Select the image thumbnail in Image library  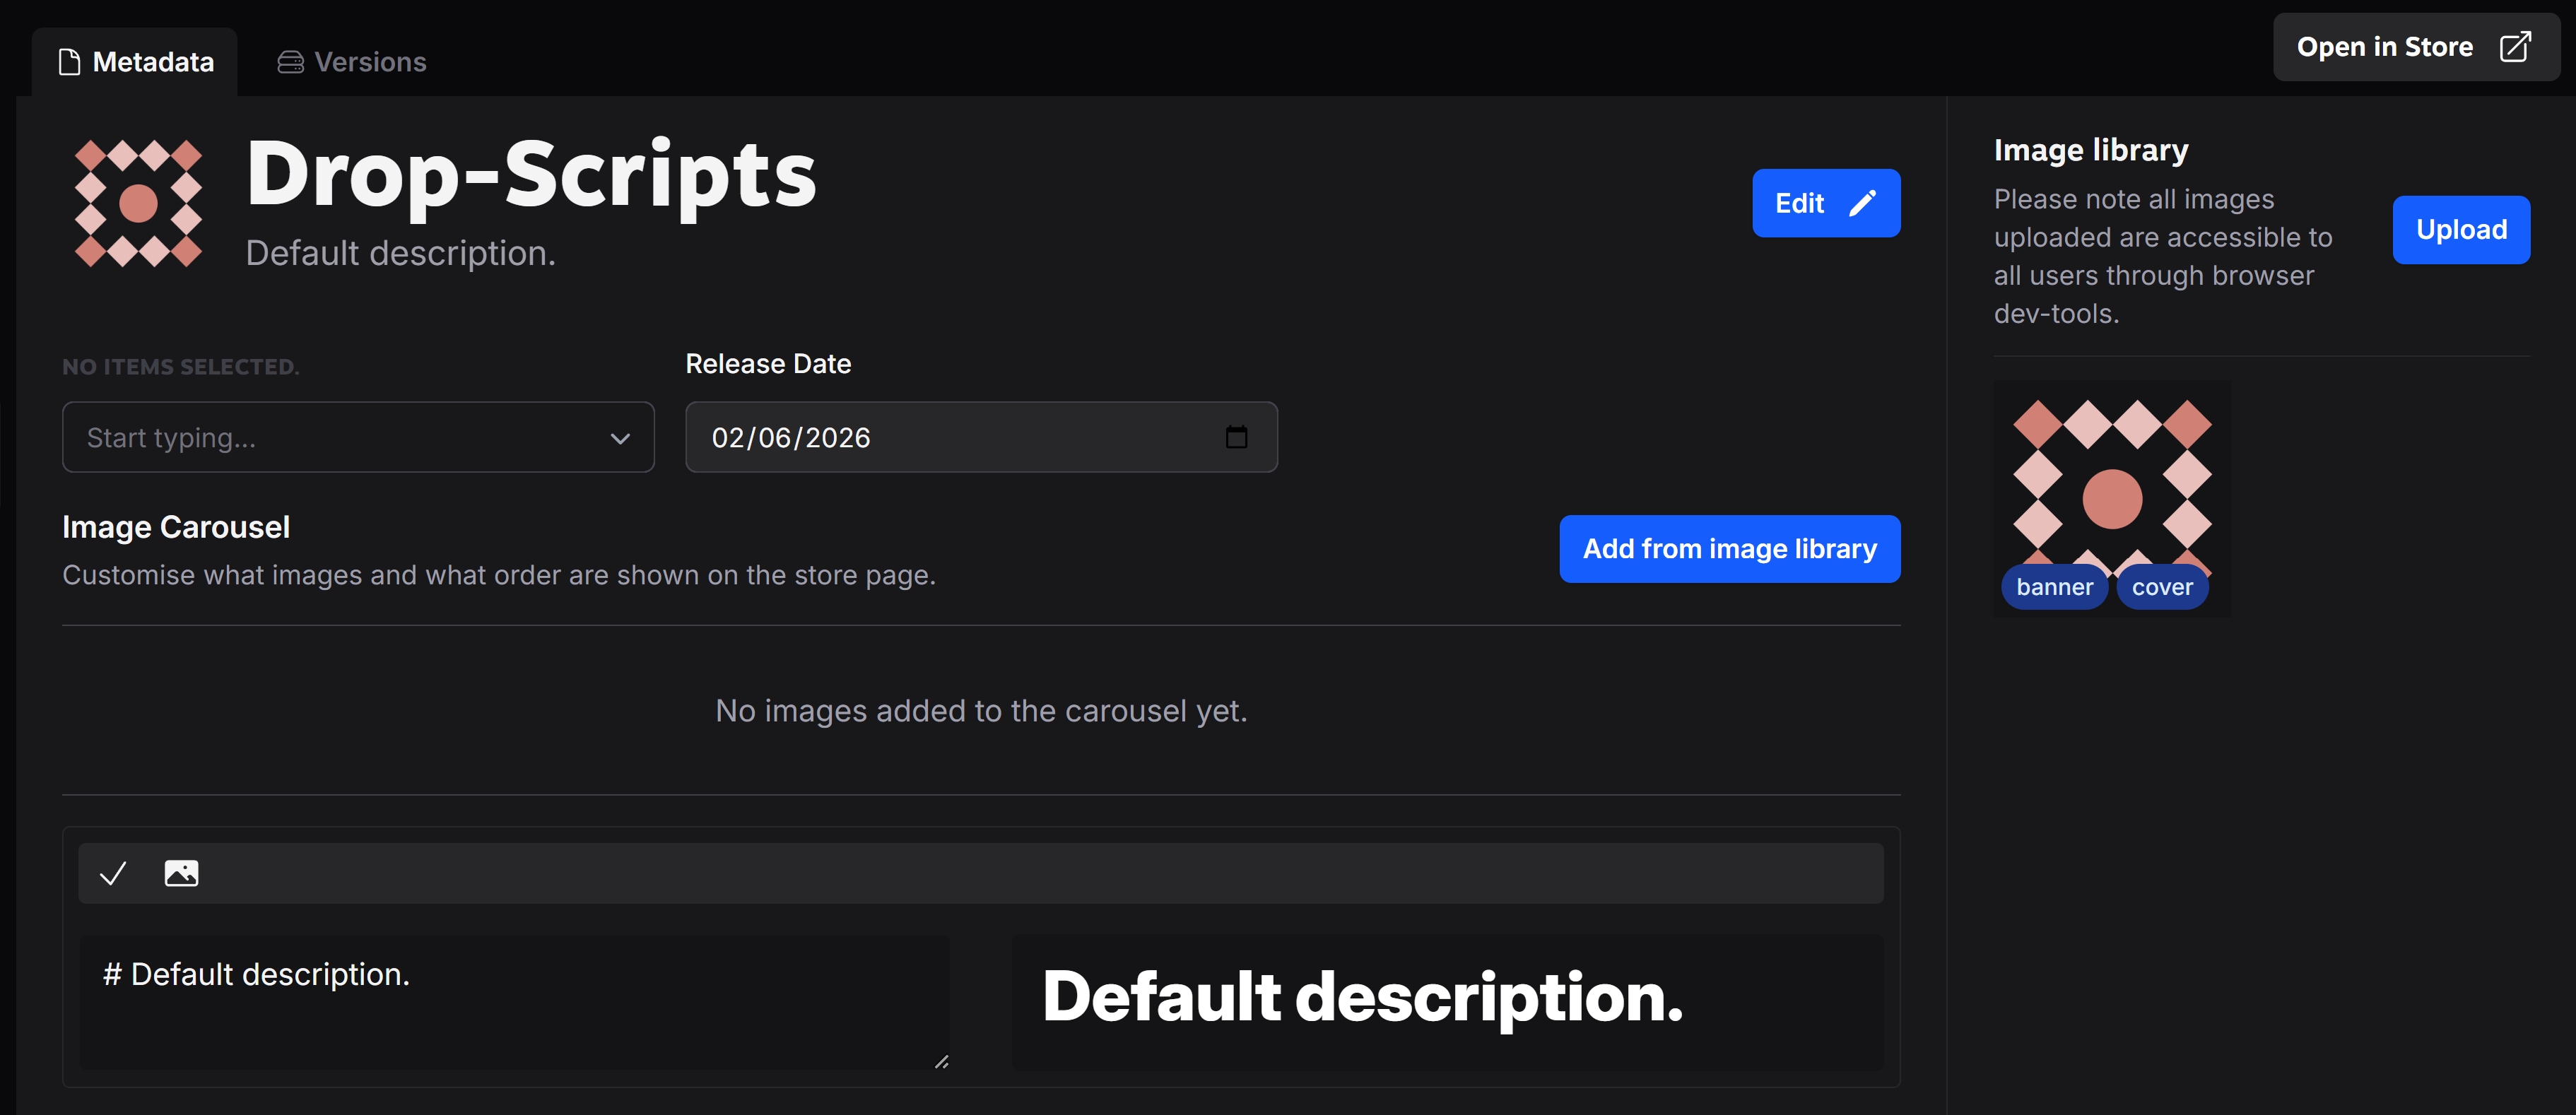click(x=2112, y=498)
